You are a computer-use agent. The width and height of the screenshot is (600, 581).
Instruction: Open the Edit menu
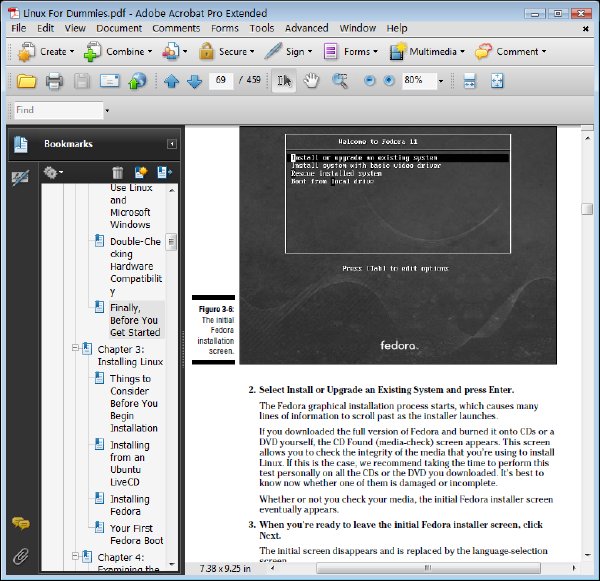45,28
